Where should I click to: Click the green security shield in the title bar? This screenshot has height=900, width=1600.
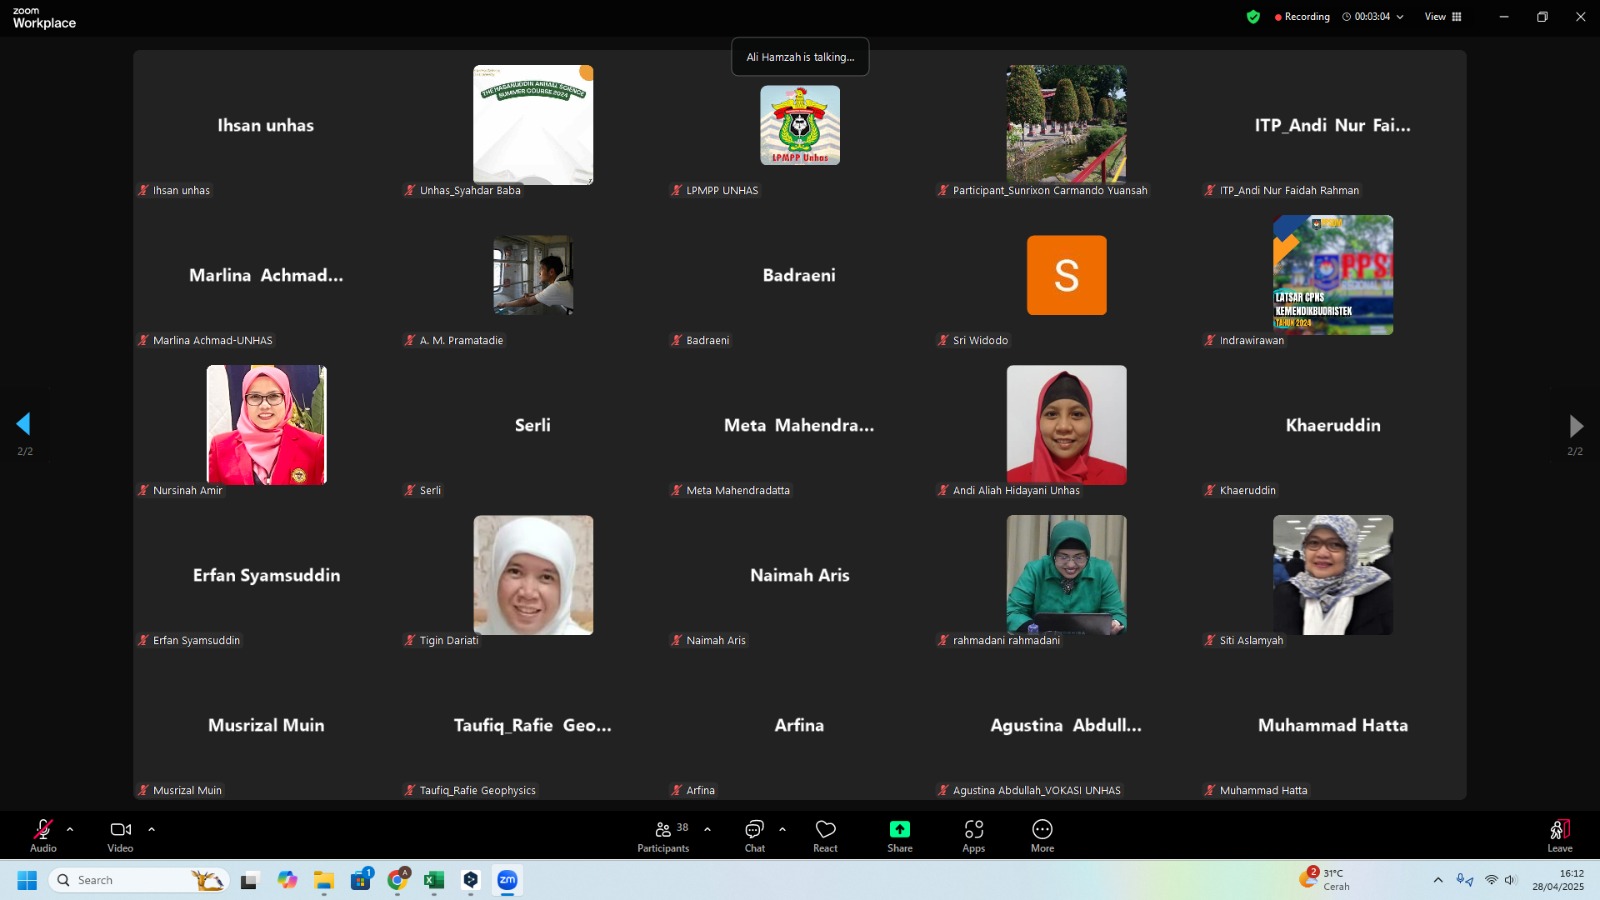(x=1253, y=16)
